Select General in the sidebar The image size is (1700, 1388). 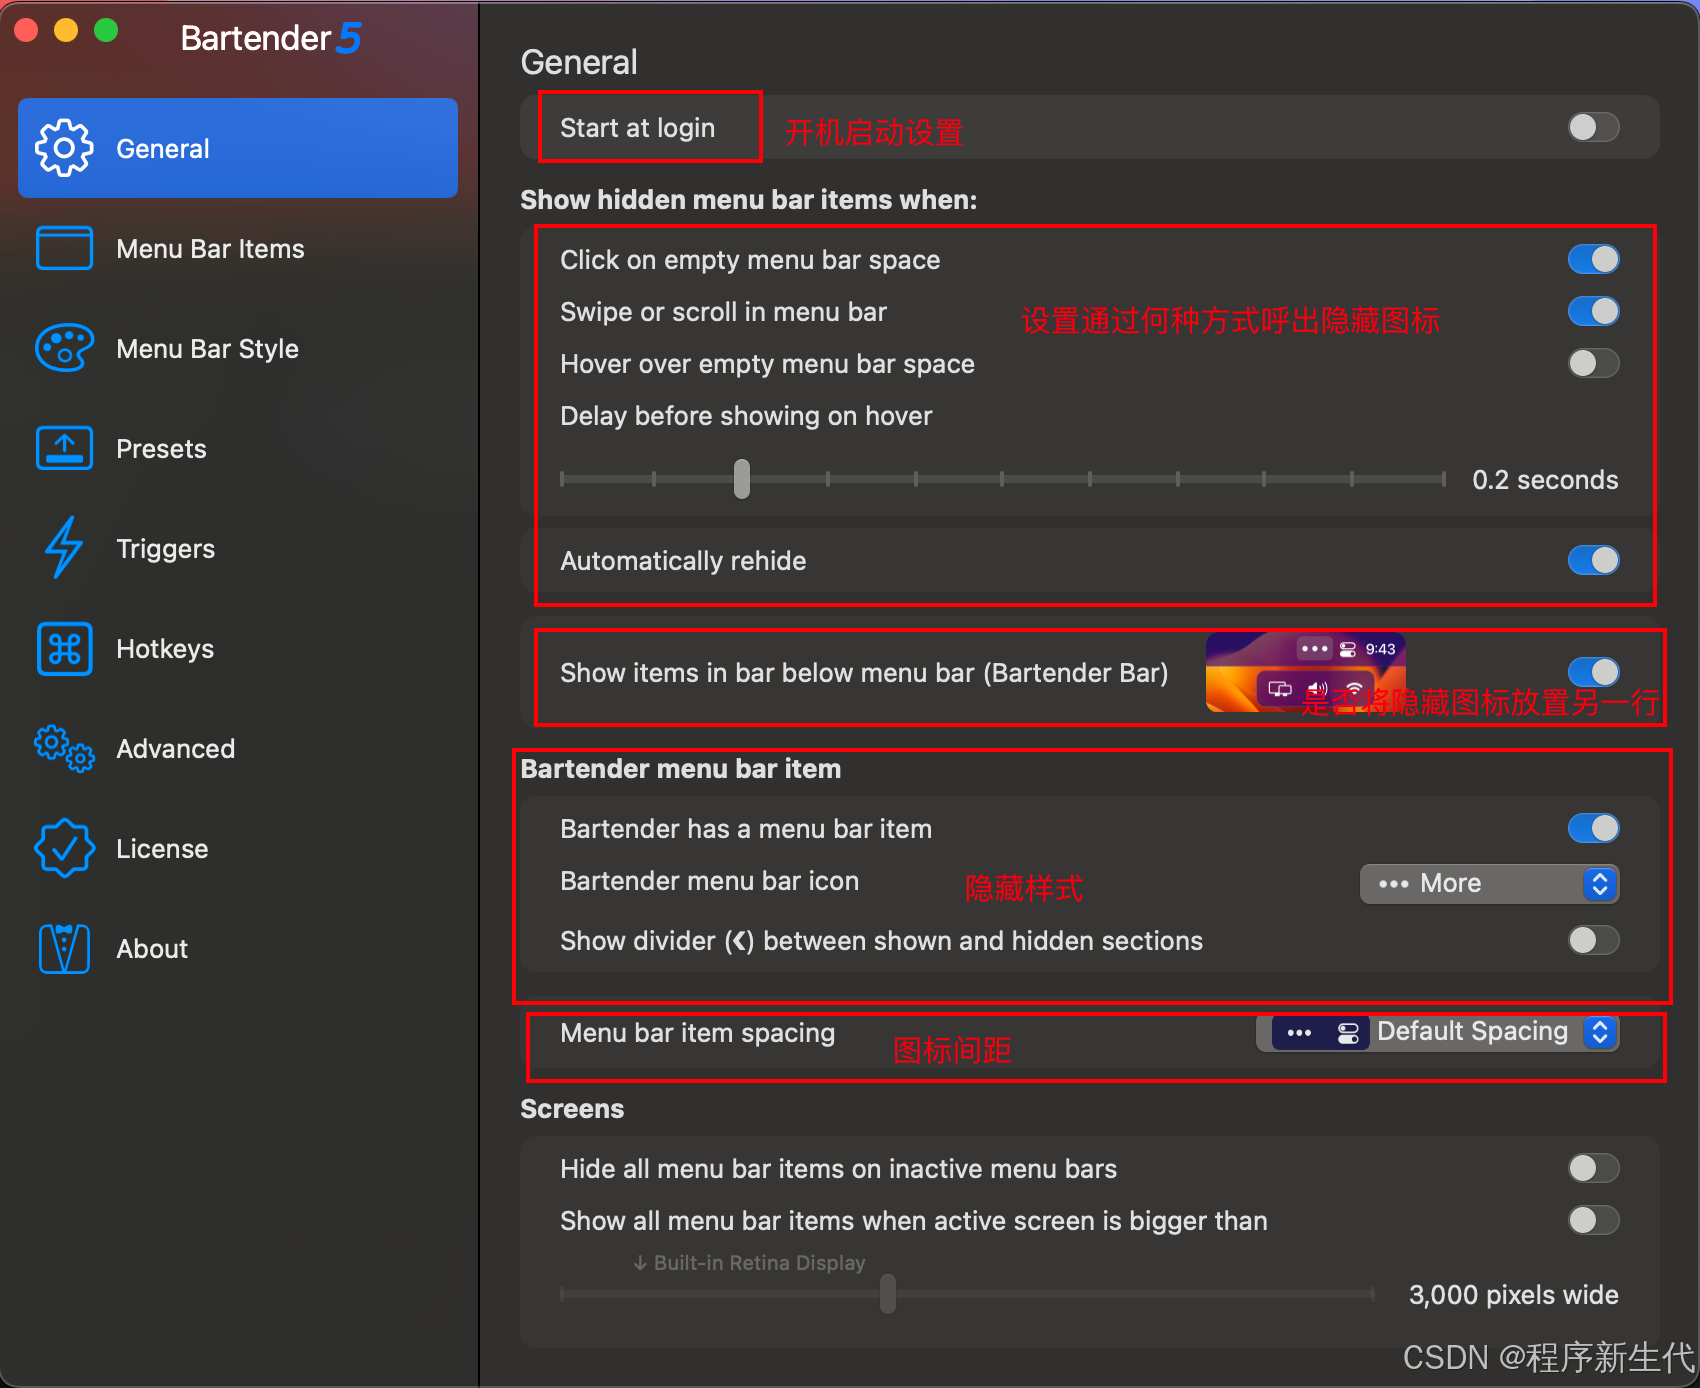238,148
